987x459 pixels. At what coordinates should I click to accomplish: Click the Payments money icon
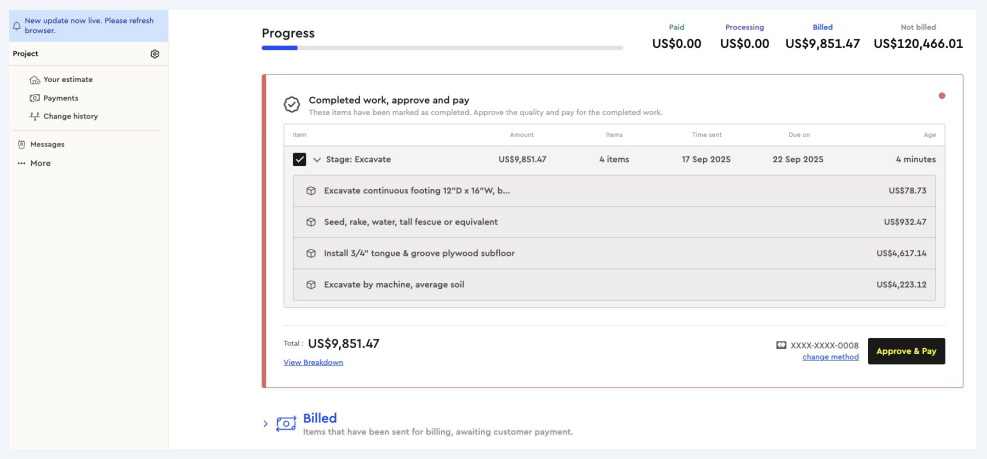pyautogui.click(x=35, y=98)
